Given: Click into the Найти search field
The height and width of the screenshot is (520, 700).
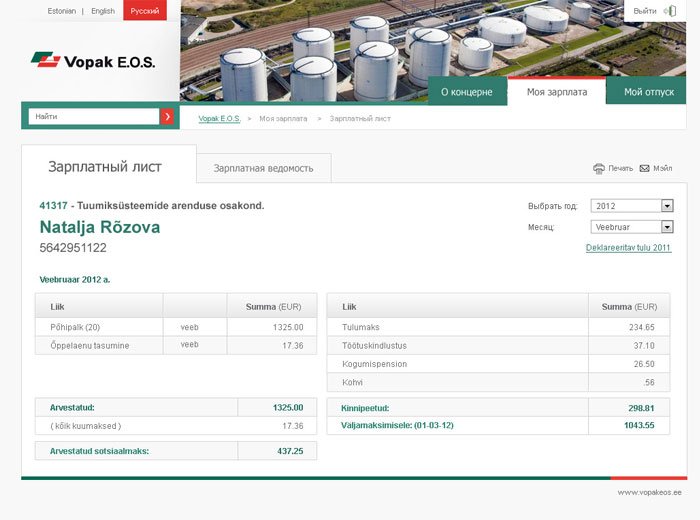Looking at the screenshot, I should click(x=93, y=117).
